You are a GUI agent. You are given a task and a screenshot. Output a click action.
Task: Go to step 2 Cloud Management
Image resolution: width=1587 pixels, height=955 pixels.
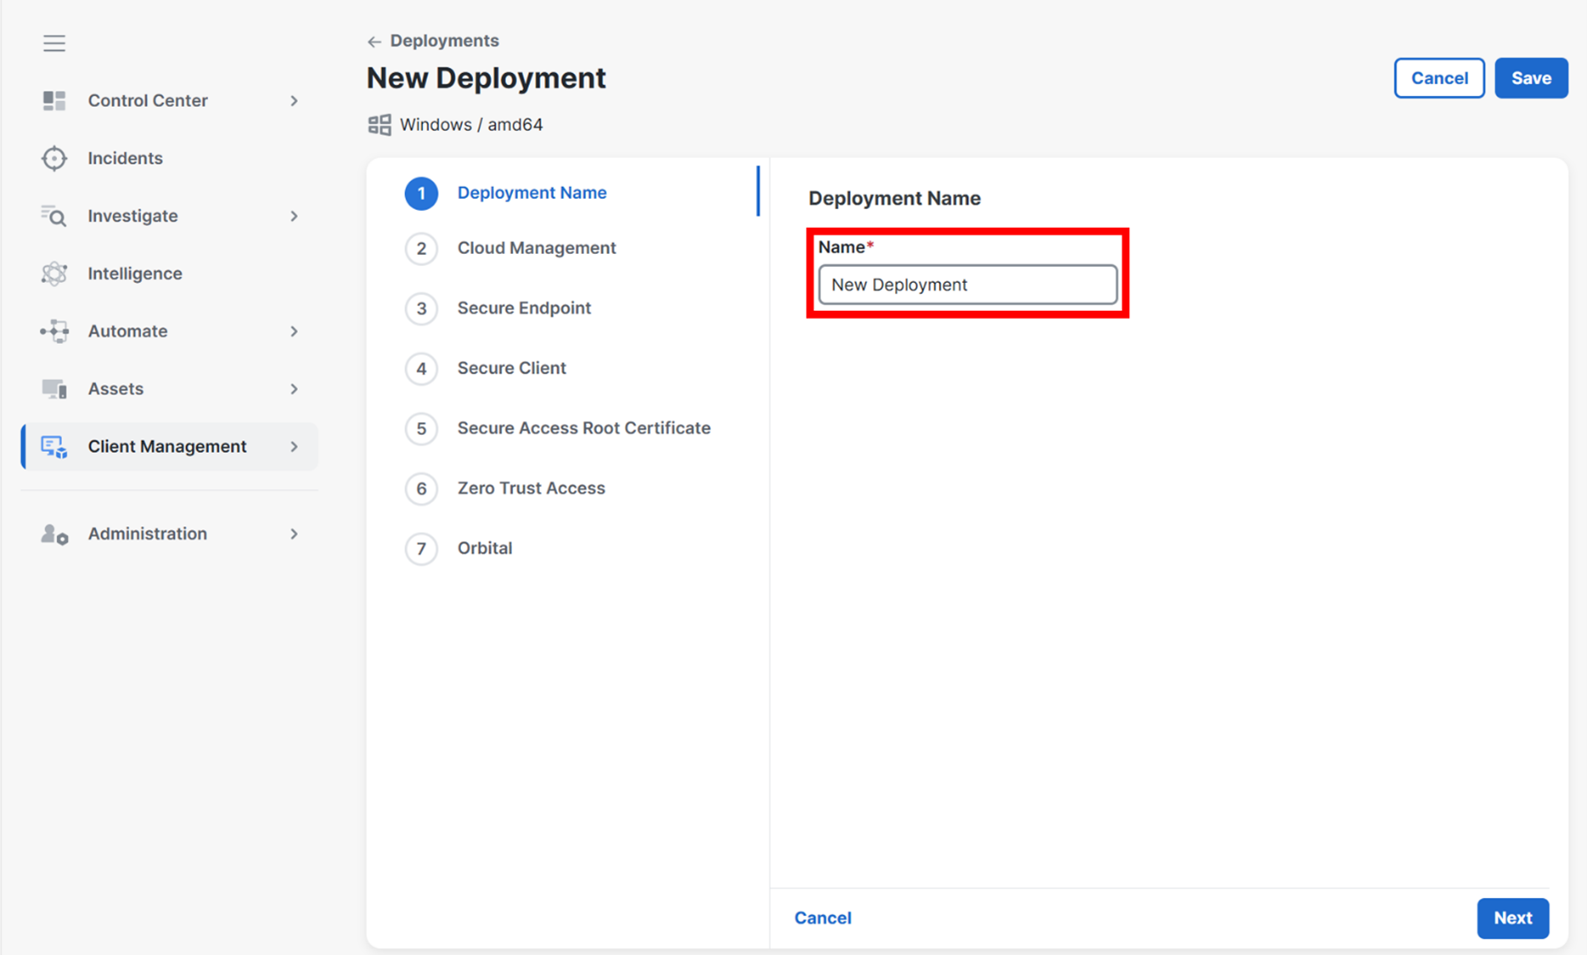point(536,248)
